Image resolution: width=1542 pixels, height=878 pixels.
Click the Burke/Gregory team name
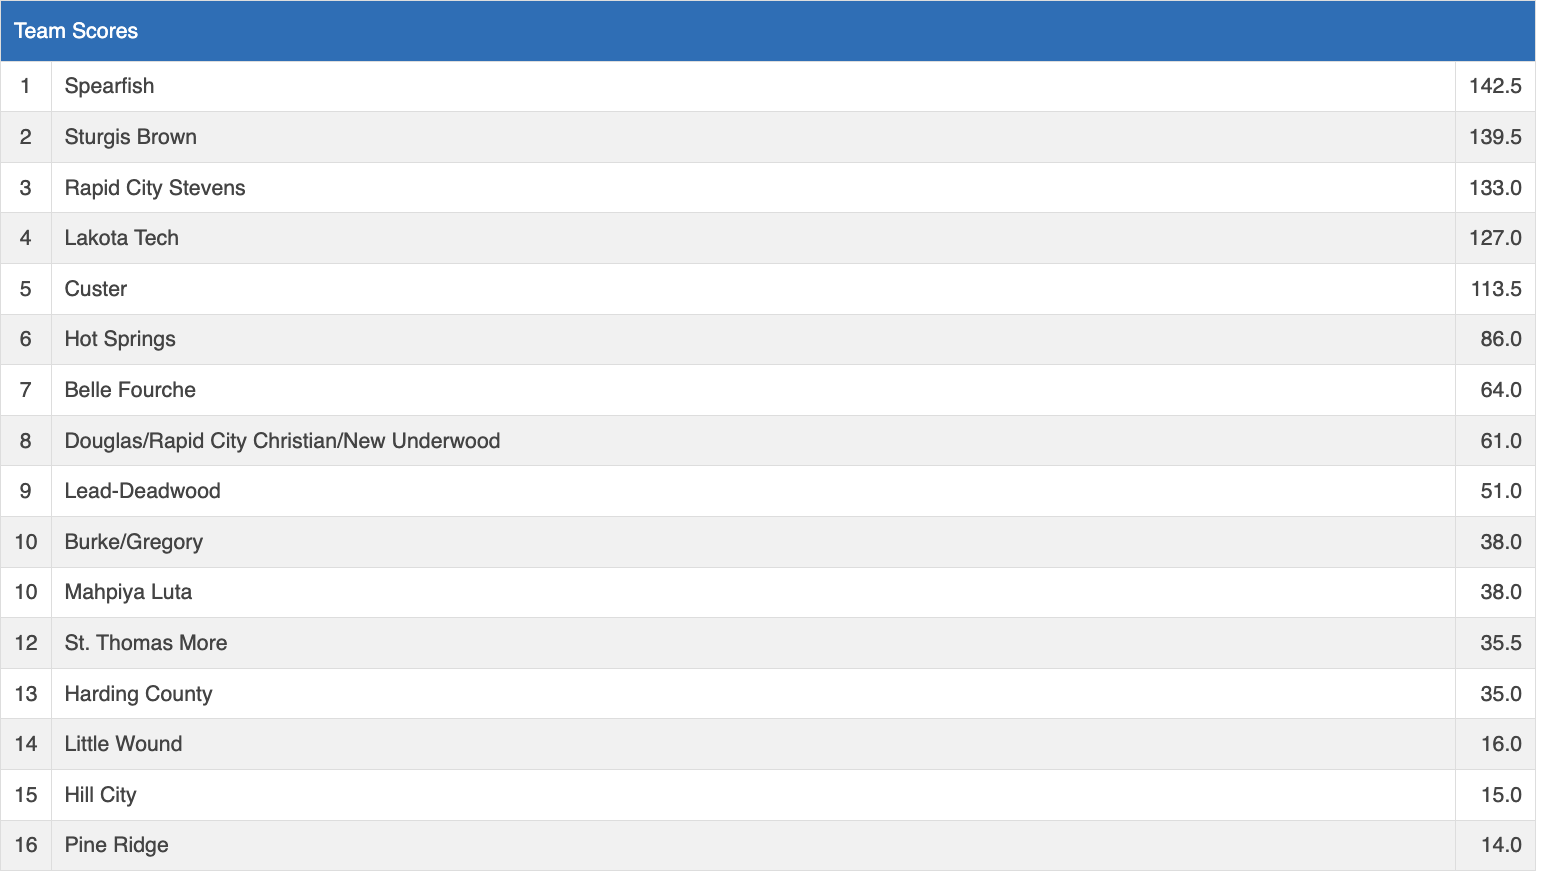[x=133, y=542]
